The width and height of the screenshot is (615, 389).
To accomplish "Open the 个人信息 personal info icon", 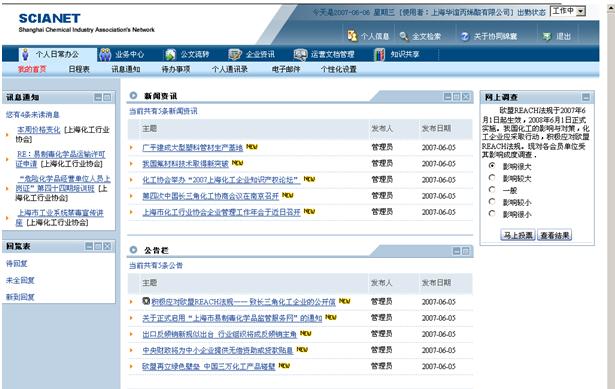I will pos(352,36).
